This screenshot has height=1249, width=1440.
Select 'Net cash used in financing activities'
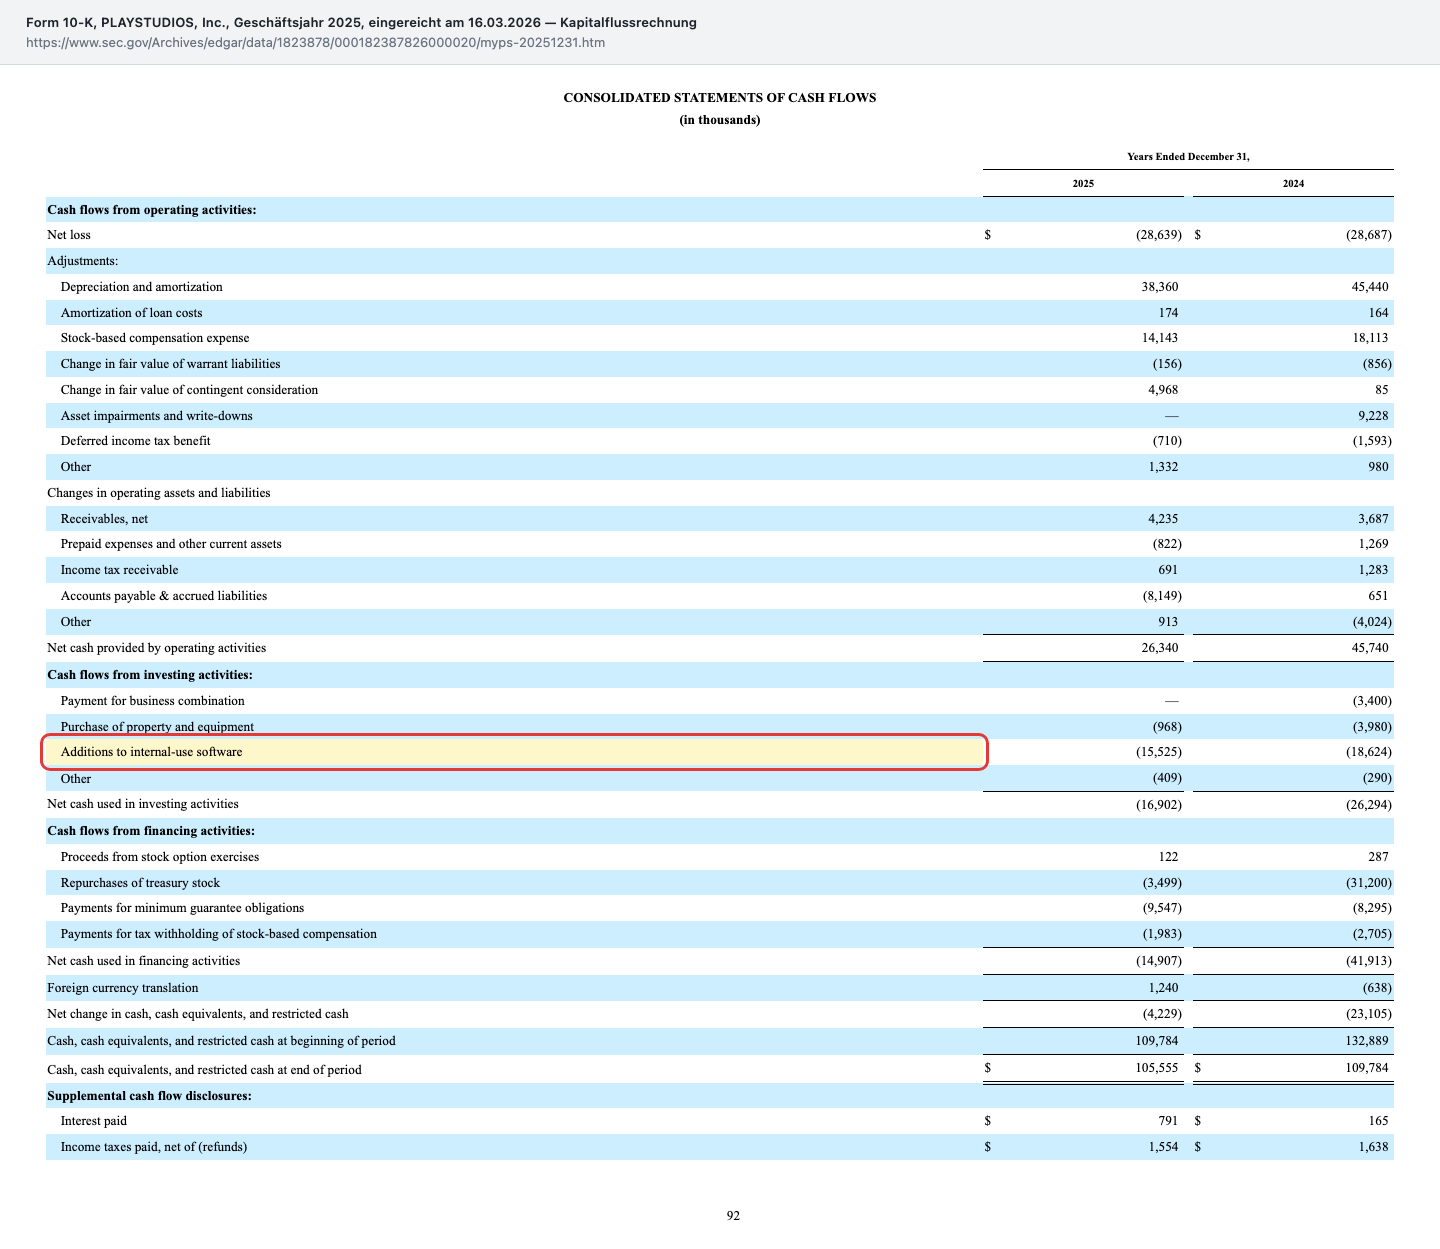coord(144,961)
